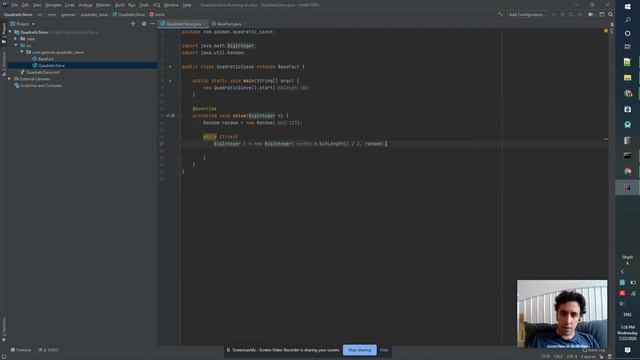Open the Build menu
Viewport: 640px width, 360px height.
[x=120, y=5]
